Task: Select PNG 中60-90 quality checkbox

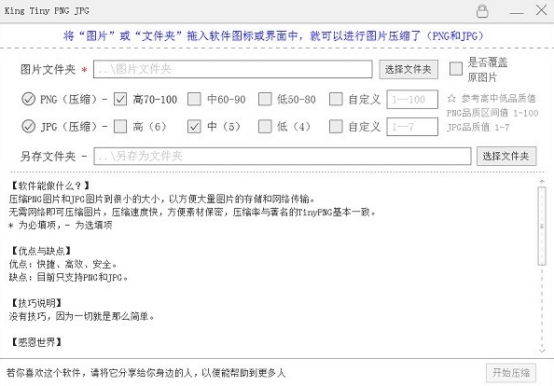Action: pyautogui.click(x=194, y=99)
